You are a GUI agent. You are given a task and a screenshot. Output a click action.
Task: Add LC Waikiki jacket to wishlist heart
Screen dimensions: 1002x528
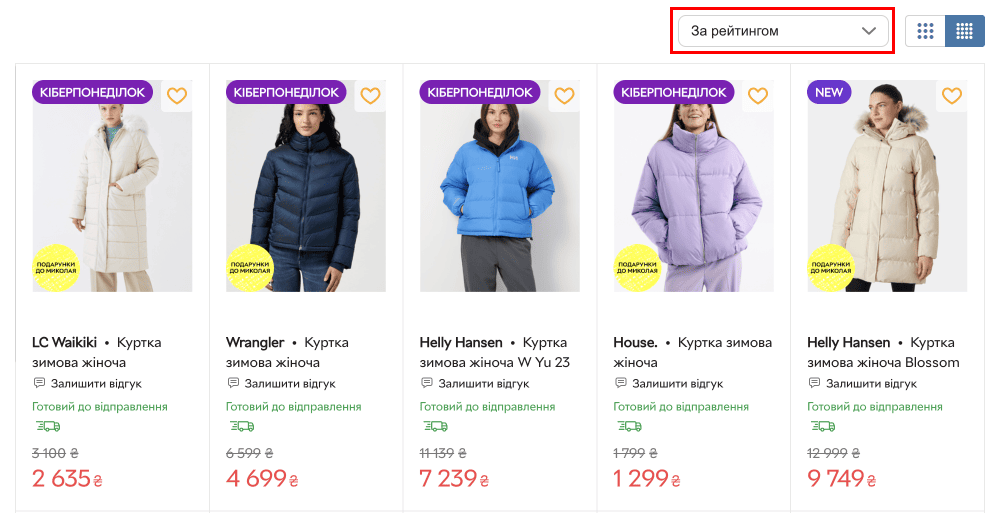pos(177,96)
